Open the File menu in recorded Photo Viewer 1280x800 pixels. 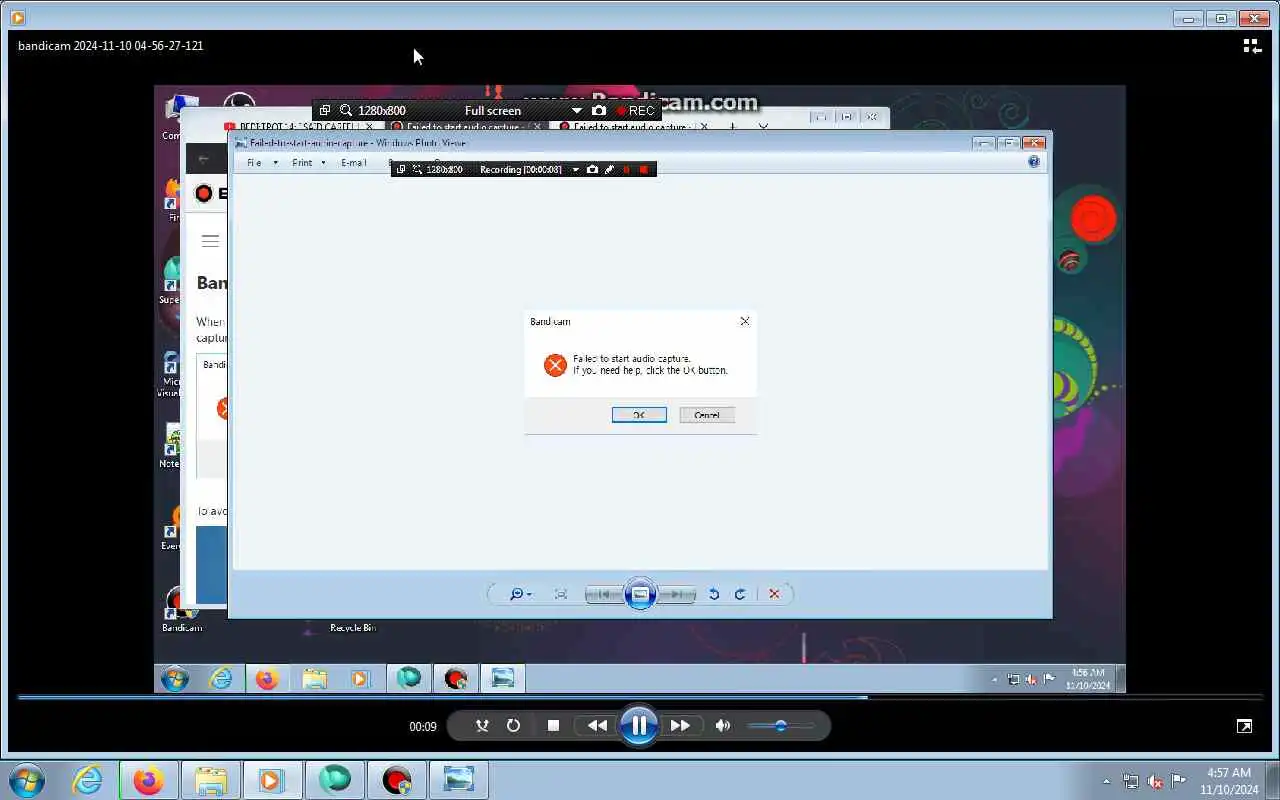point(255,162)
